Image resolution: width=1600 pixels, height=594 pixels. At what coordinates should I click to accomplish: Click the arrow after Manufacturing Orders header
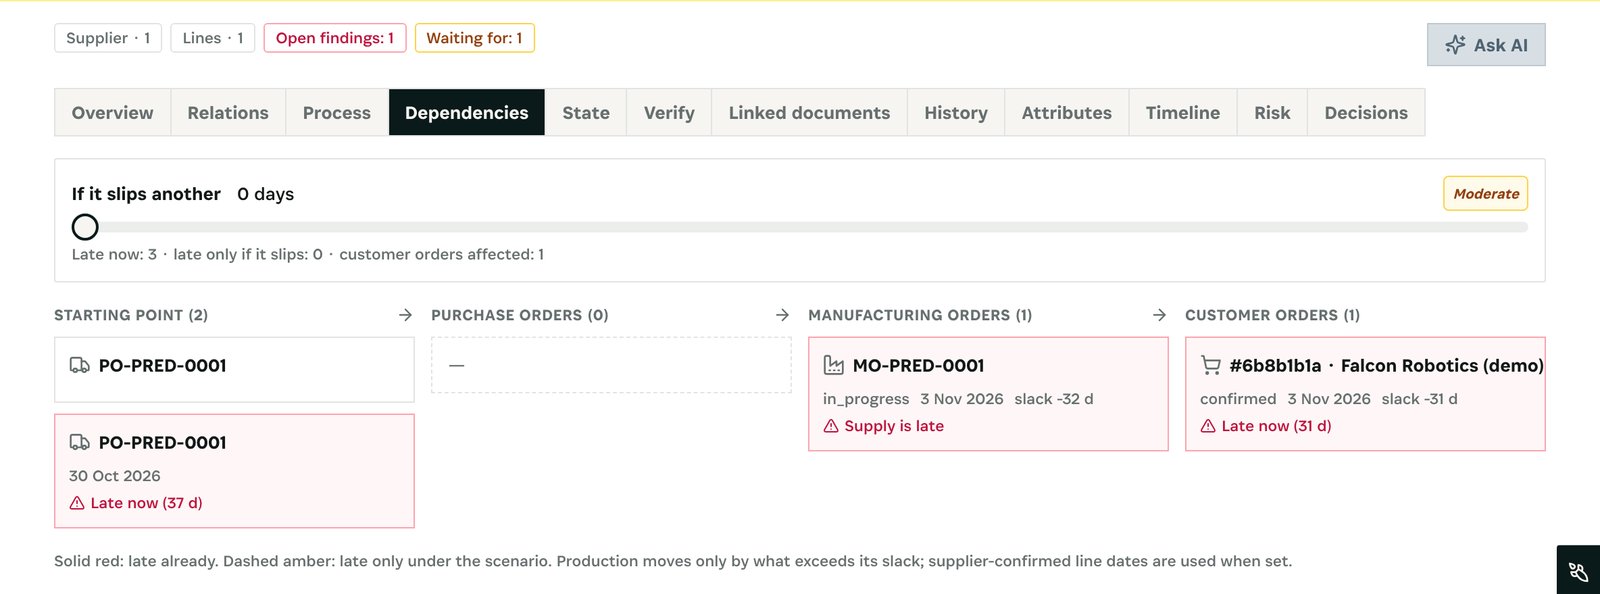click(x=1159, y=315)
